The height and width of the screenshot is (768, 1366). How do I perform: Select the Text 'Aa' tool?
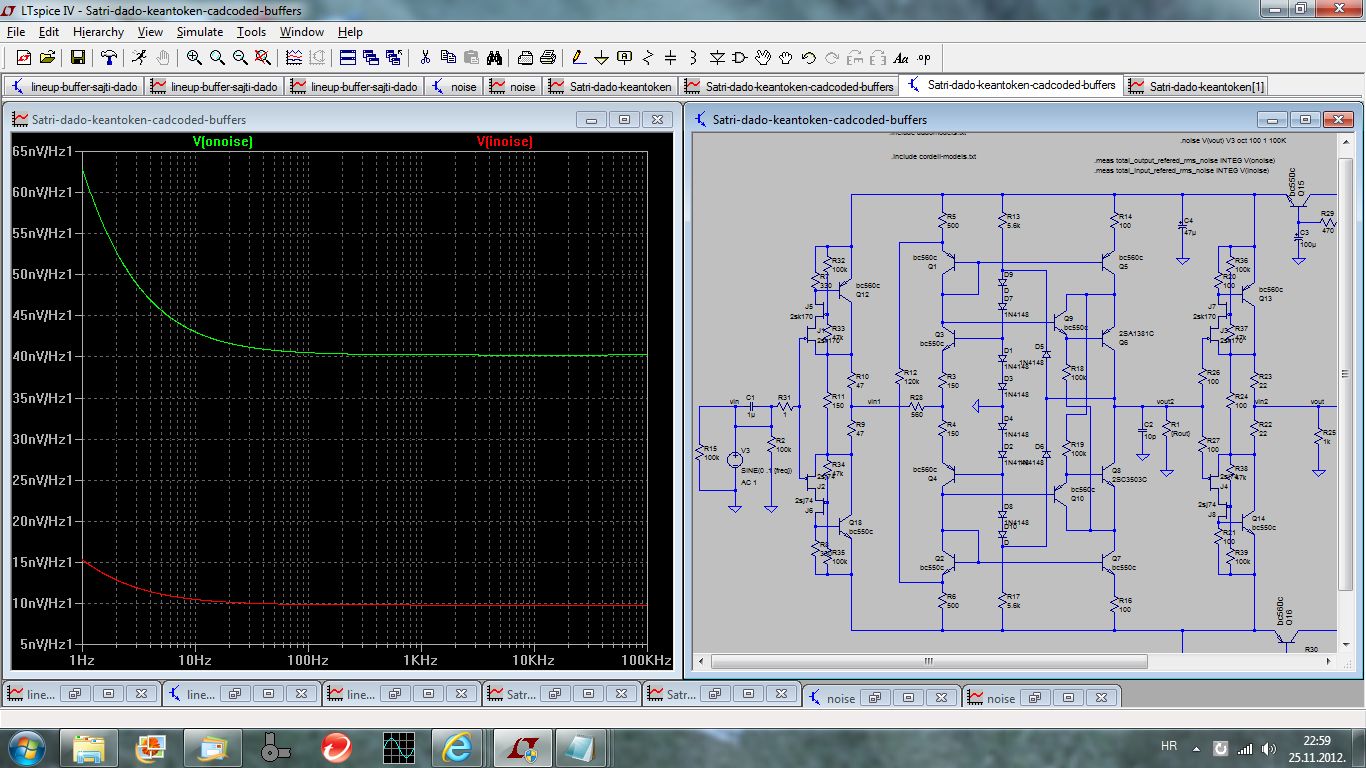coord(901,57)
